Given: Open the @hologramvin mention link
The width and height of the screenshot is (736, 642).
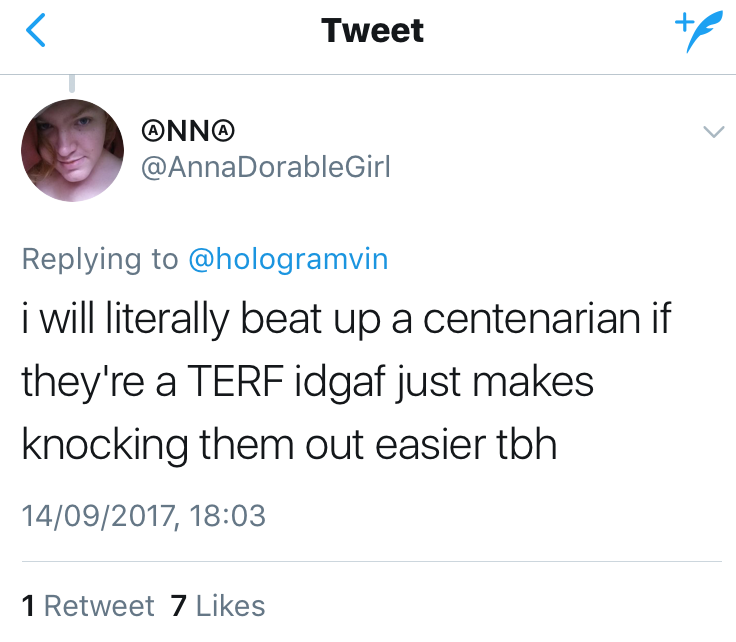Looking at the screenshot, I should [288, 259].
